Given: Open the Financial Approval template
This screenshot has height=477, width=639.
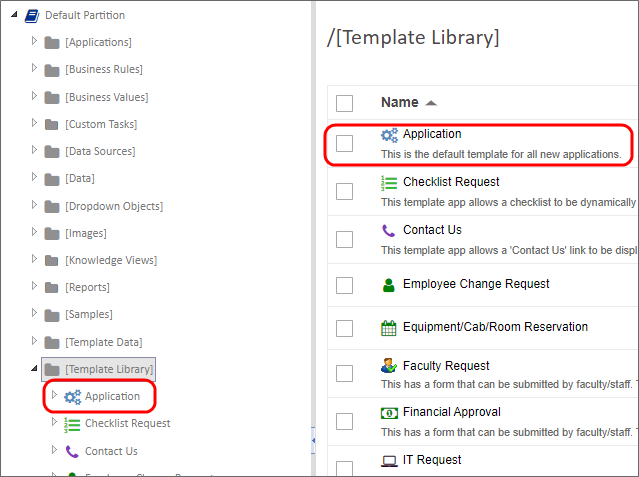Looking at the screenshot, I should (x=451, y=412).
